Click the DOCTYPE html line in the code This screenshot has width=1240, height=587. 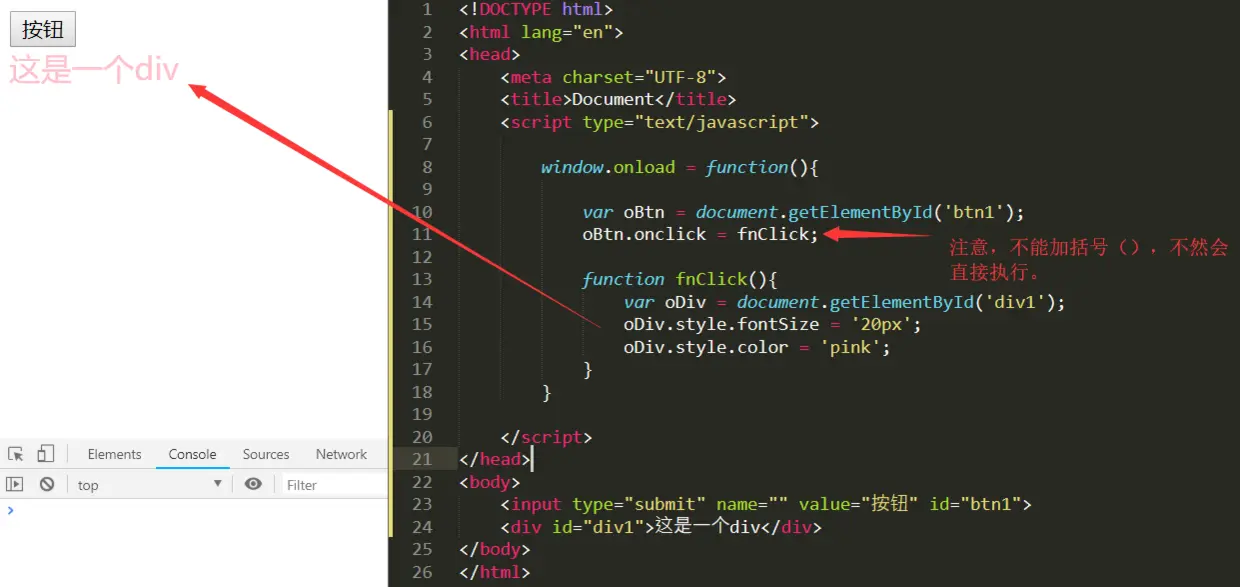point(536,9)
